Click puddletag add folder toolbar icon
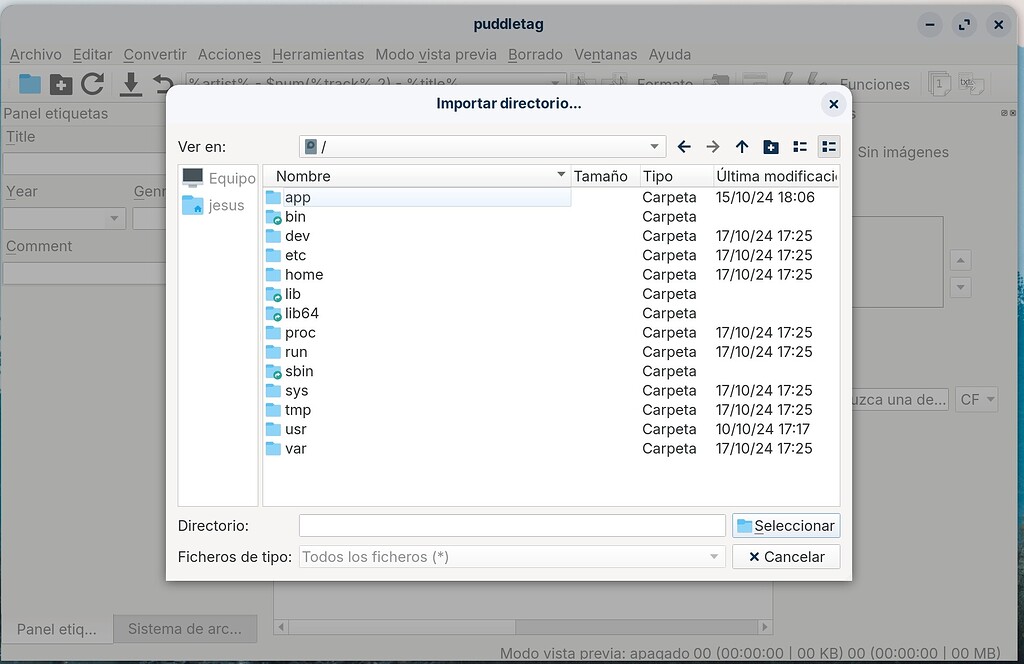The width and height of the screenshot is (1024, 664). [x=61, y=84]
